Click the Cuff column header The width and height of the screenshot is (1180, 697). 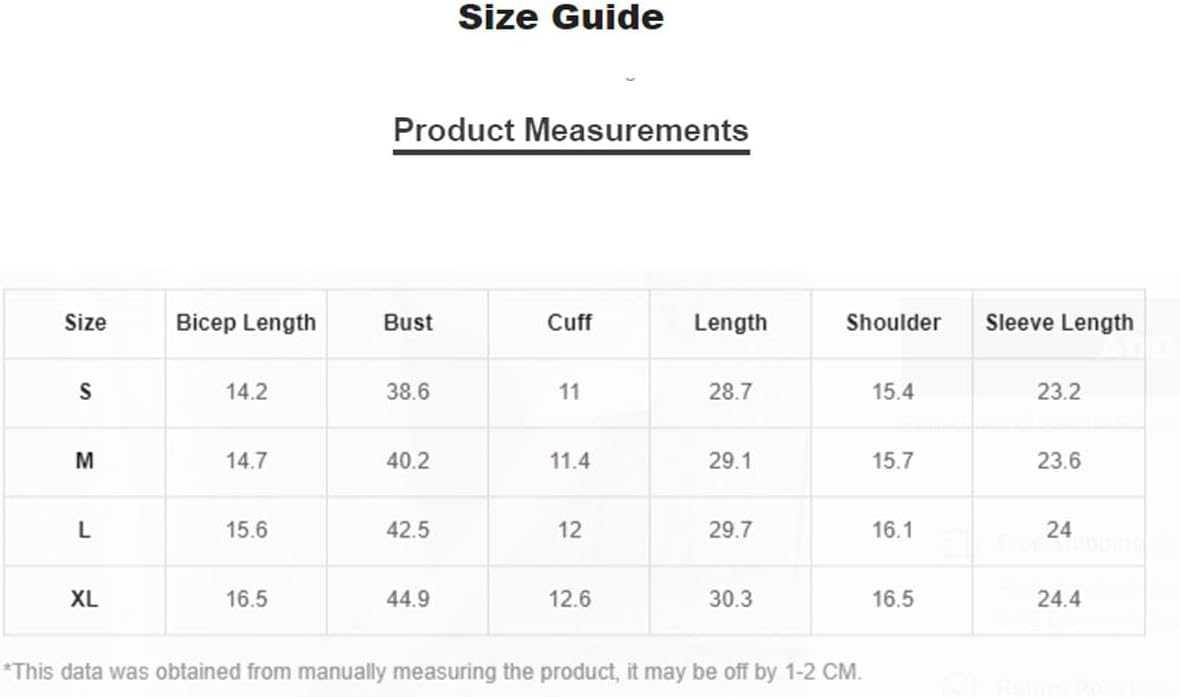pyautogui.click(x=569, y=323)
